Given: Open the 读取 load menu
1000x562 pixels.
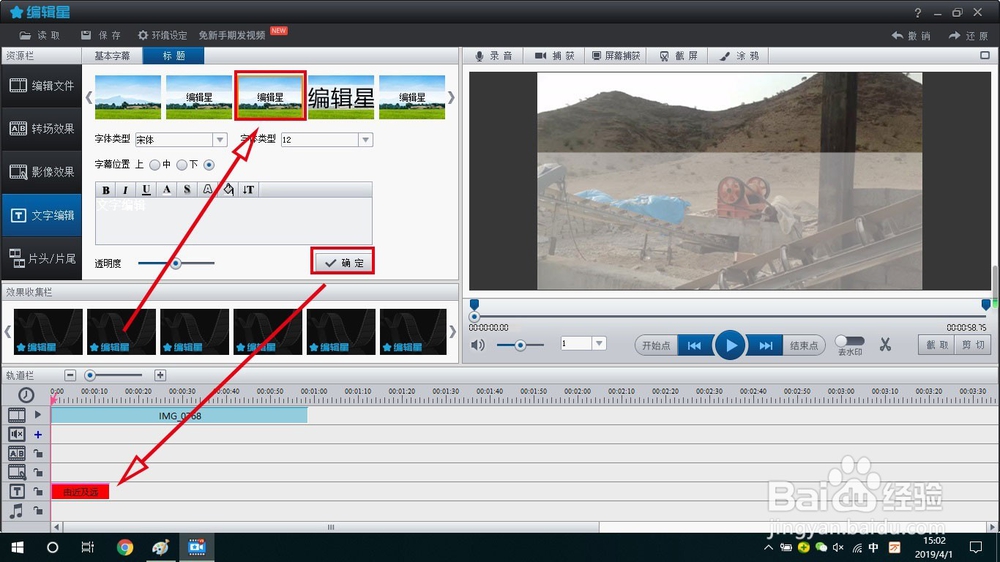Looking at the screenshot, I should [40, 35].
